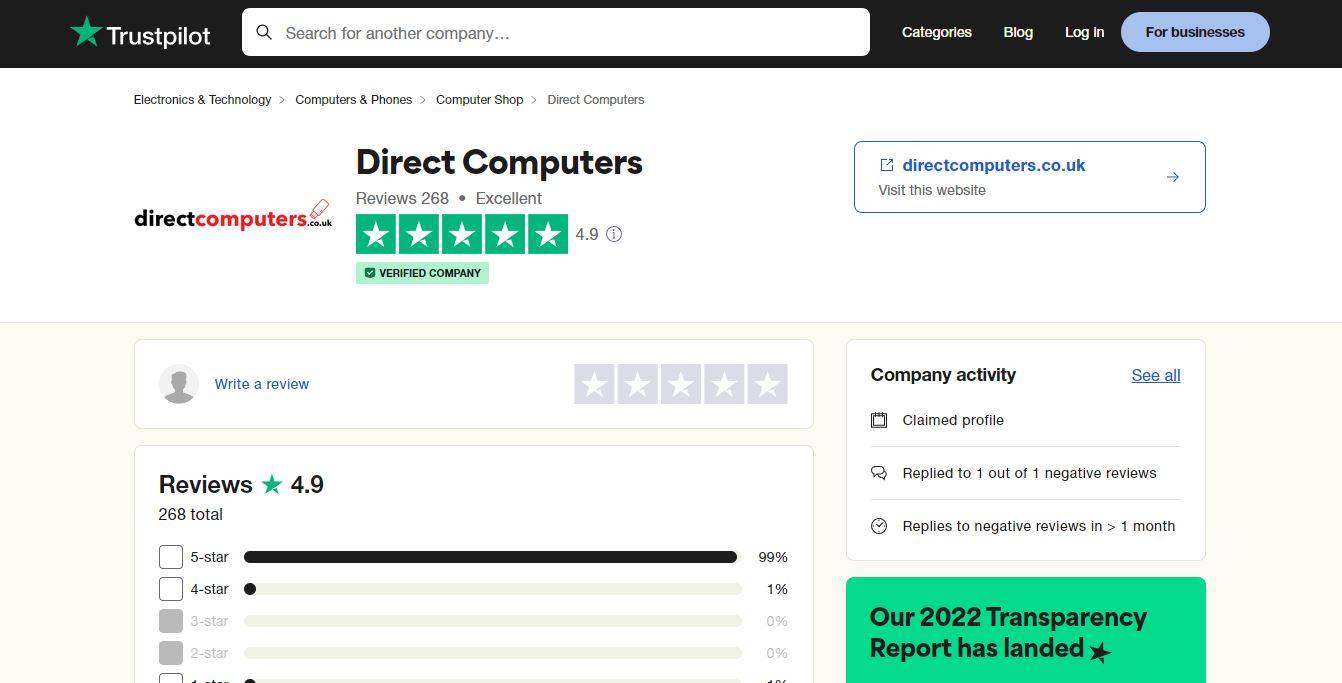Click 'Replied to 1 out of 1 negative reviews'
This screenshot has height=683, width=1342.
pyautogui.click(x=1029, y=473)
